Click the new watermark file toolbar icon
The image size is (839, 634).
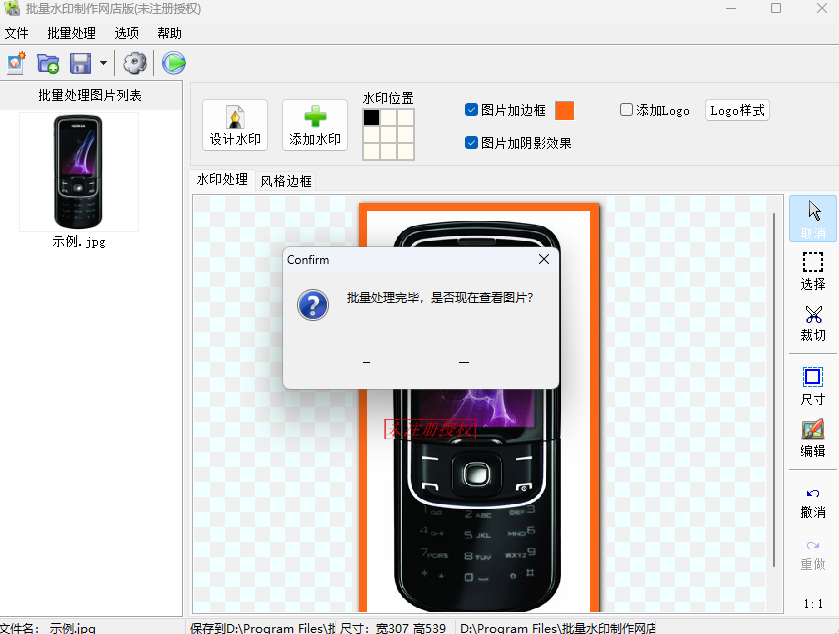tap(16, 63)
